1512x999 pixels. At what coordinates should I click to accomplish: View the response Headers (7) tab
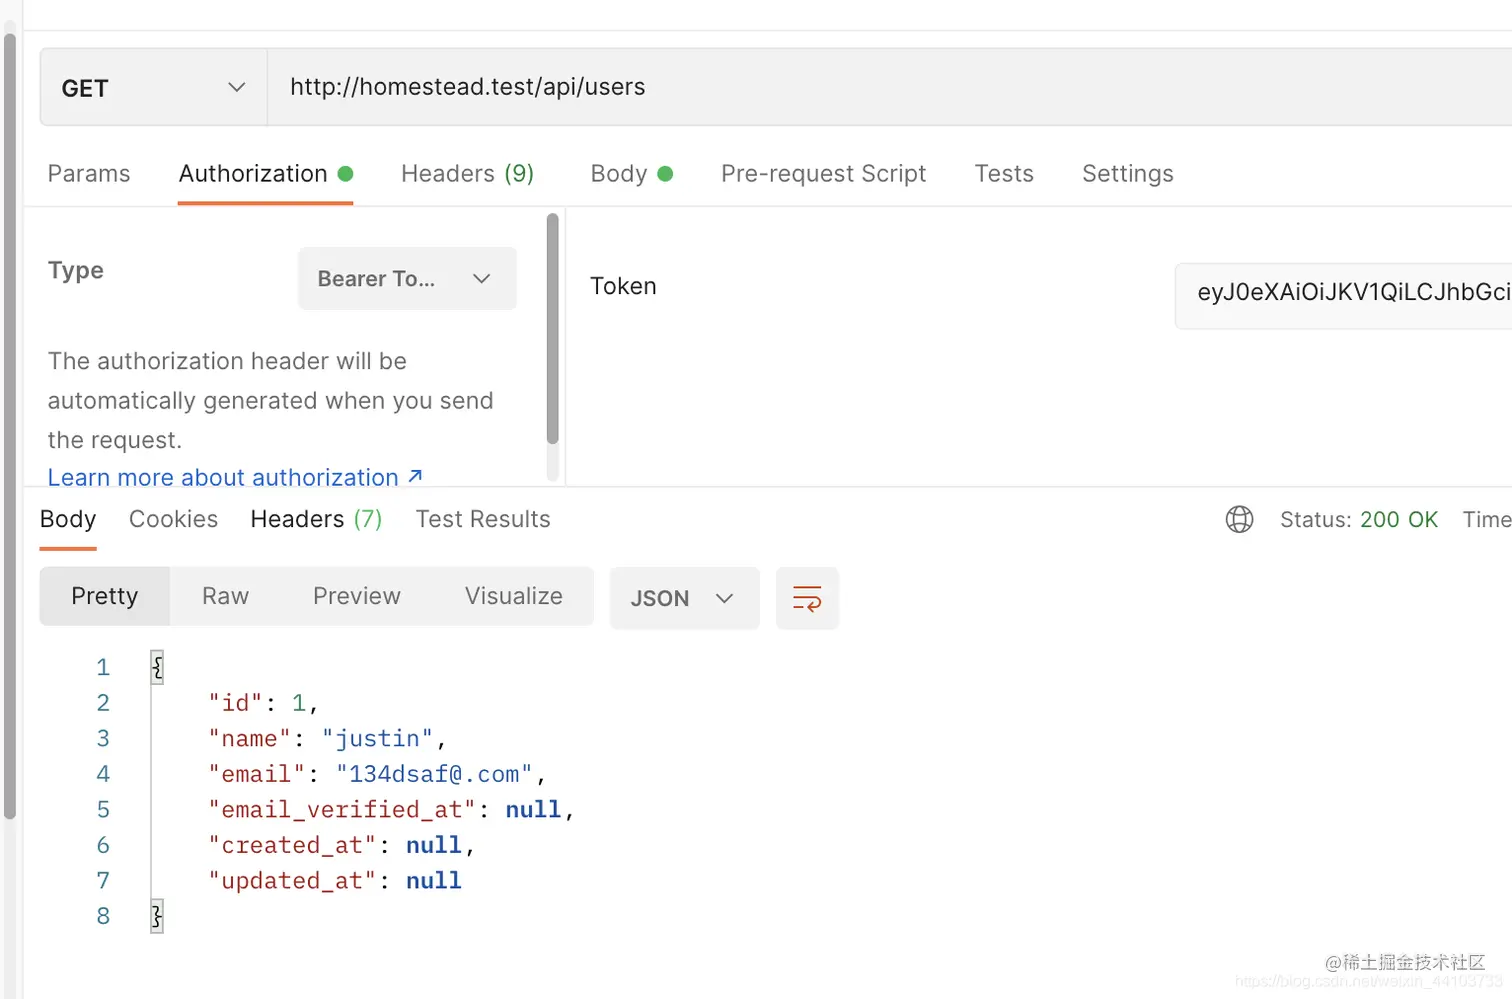[316, 519]
